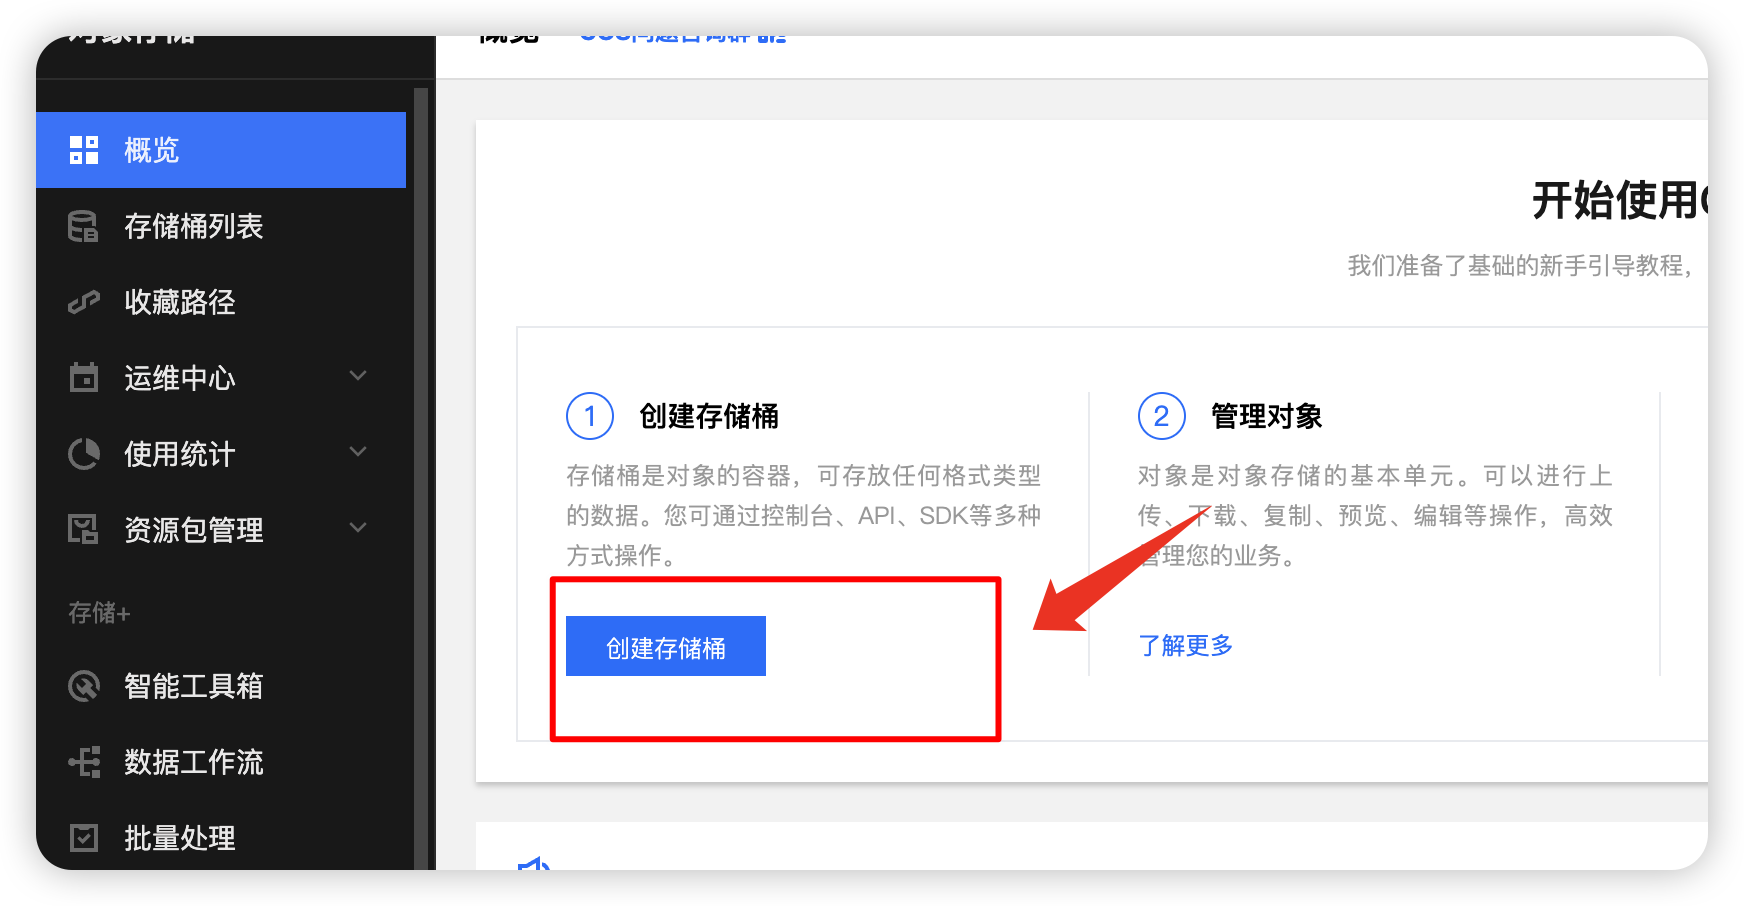Click the 运维中心 calendar icon

click(84, 377)
